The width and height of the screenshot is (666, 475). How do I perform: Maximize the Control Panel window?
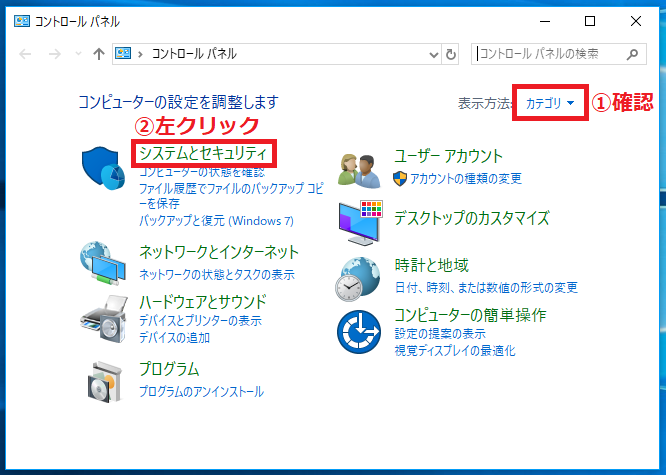(590, 21)
